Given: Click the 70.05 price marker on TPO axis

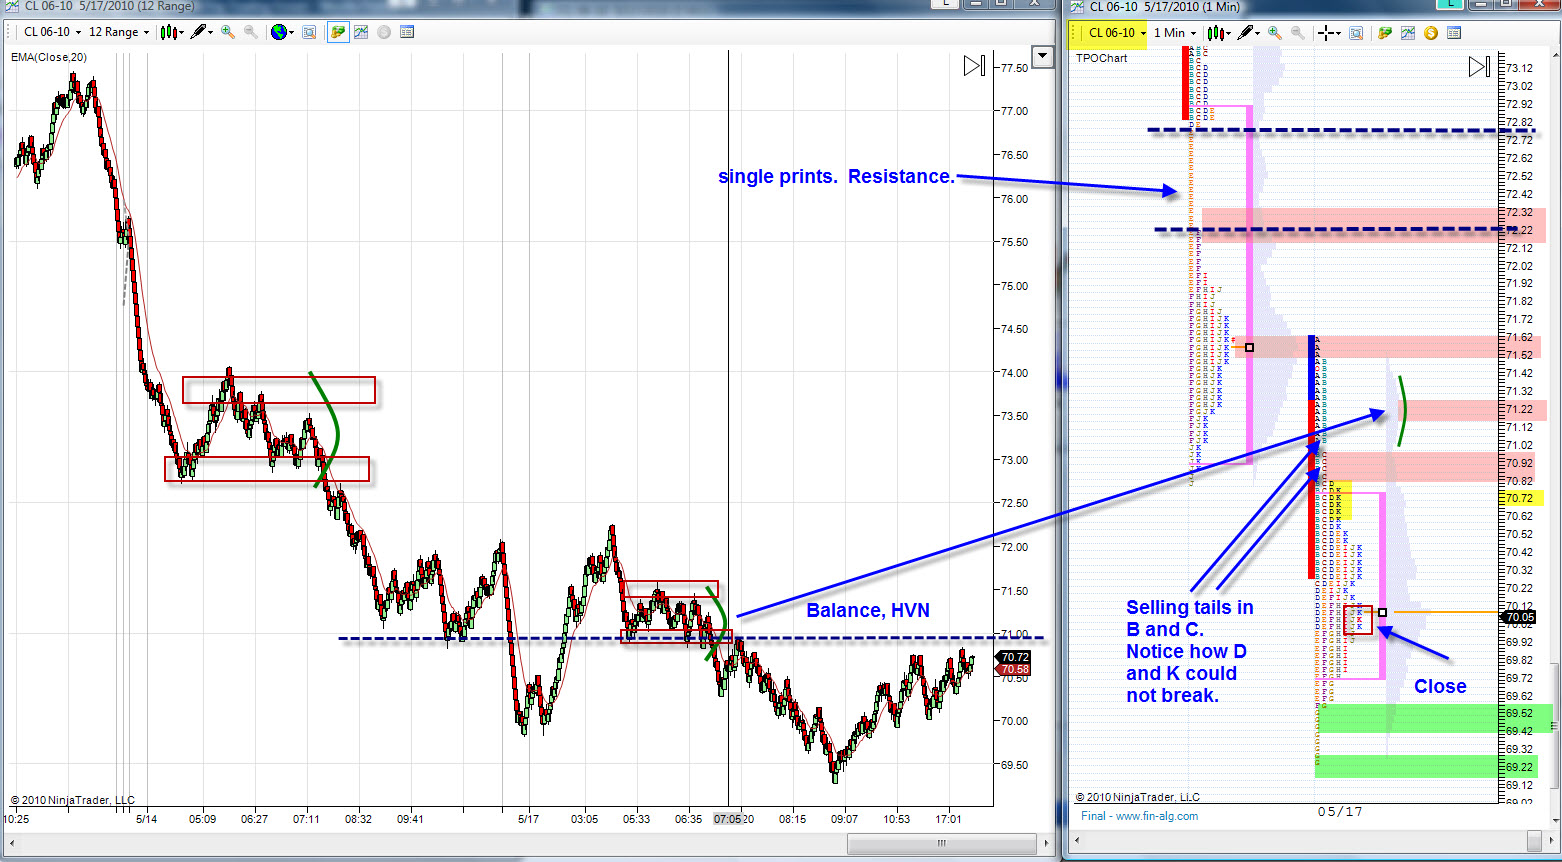Looking at the screenshot, I should pos(1519,617).
